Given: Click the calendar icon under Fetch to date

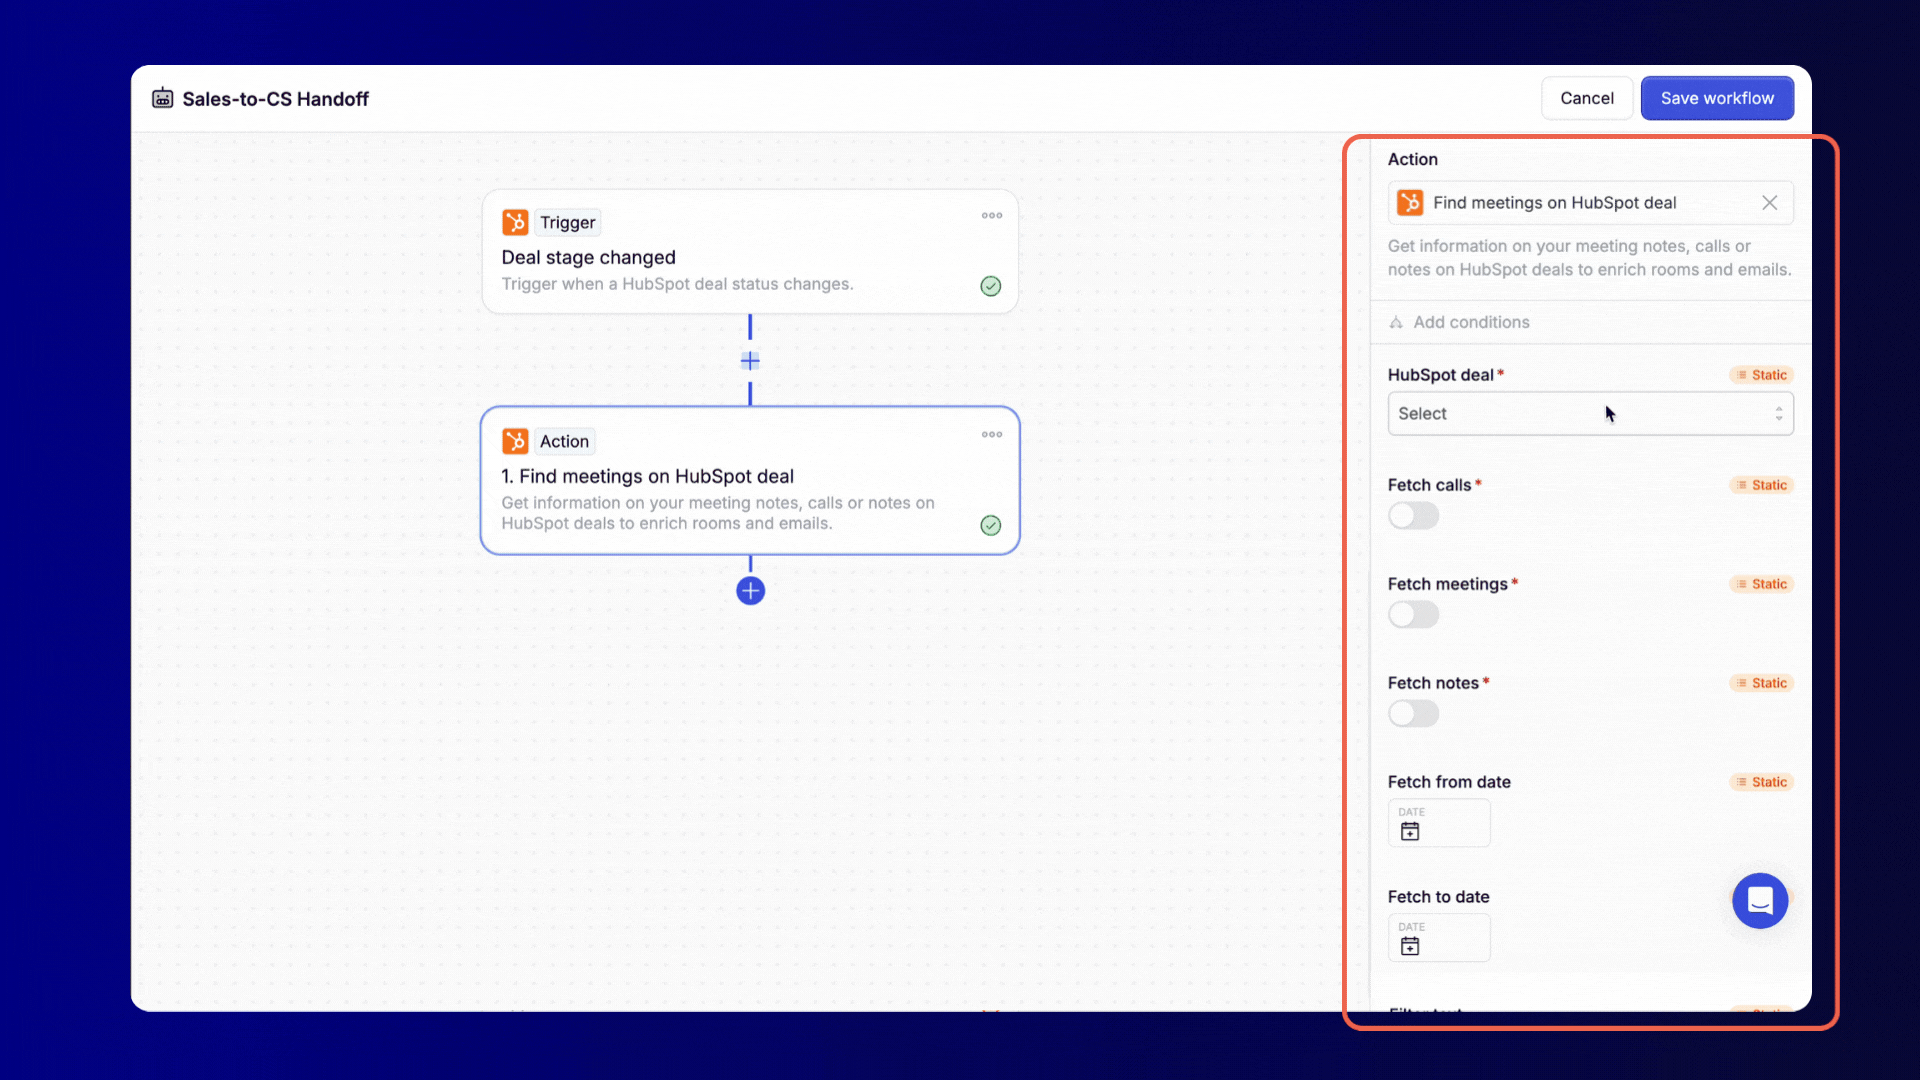Looking at the screenshot, I should (1410, 947).
